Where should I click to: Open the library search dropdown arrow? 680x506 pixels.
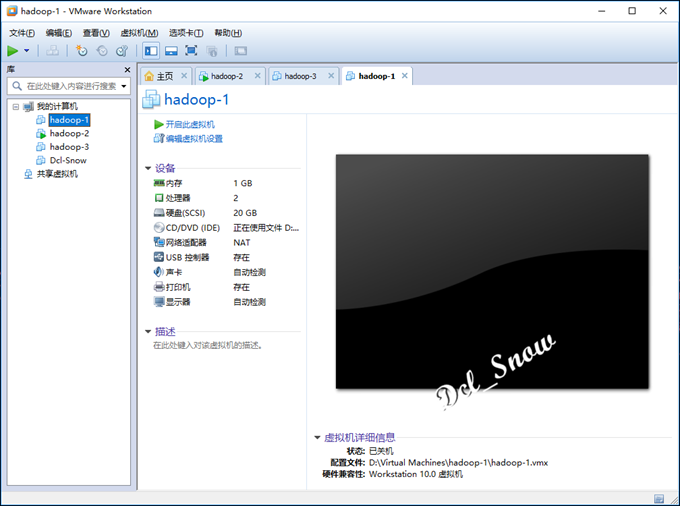click(x=124, y=86)
